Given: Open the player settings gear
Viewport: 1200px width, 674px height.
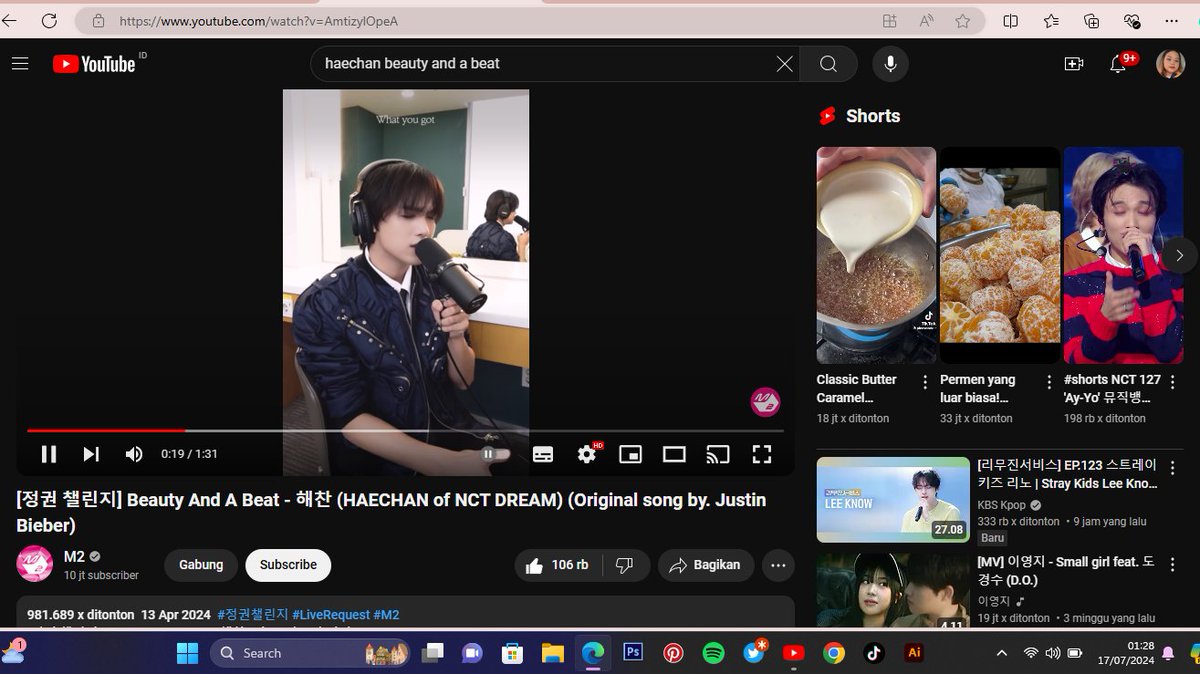Looking at the screenshot, I should [x=587, y=454].
